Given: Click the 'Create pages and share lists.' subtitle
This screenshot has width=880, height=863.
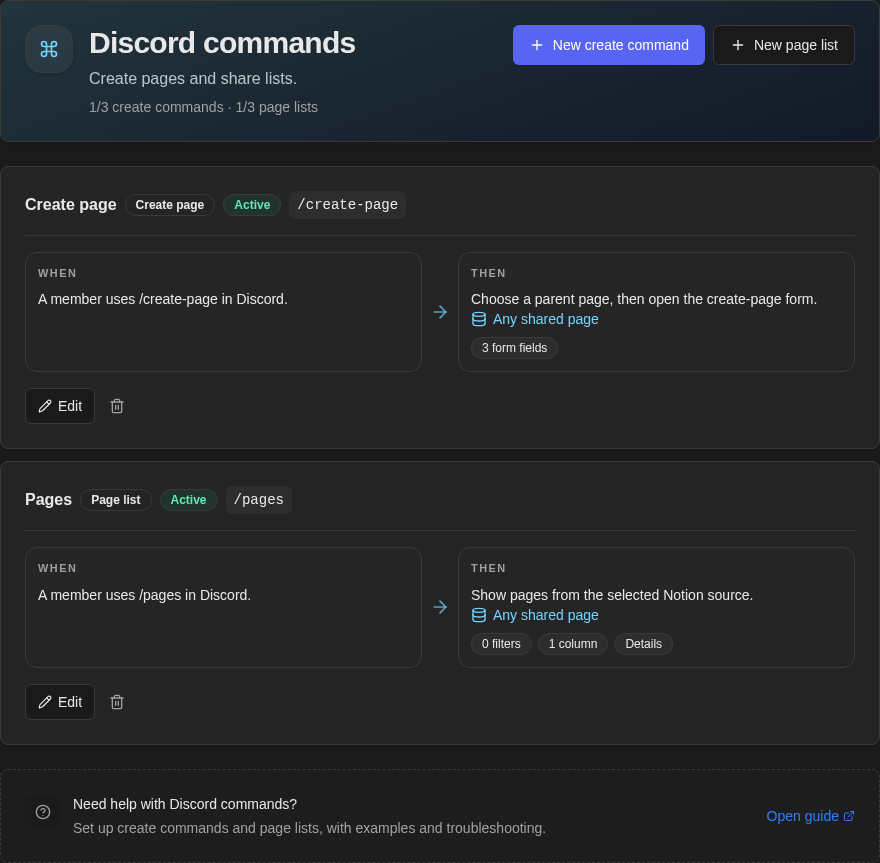Looking at the screenshot, I should [x=193, y=79].
